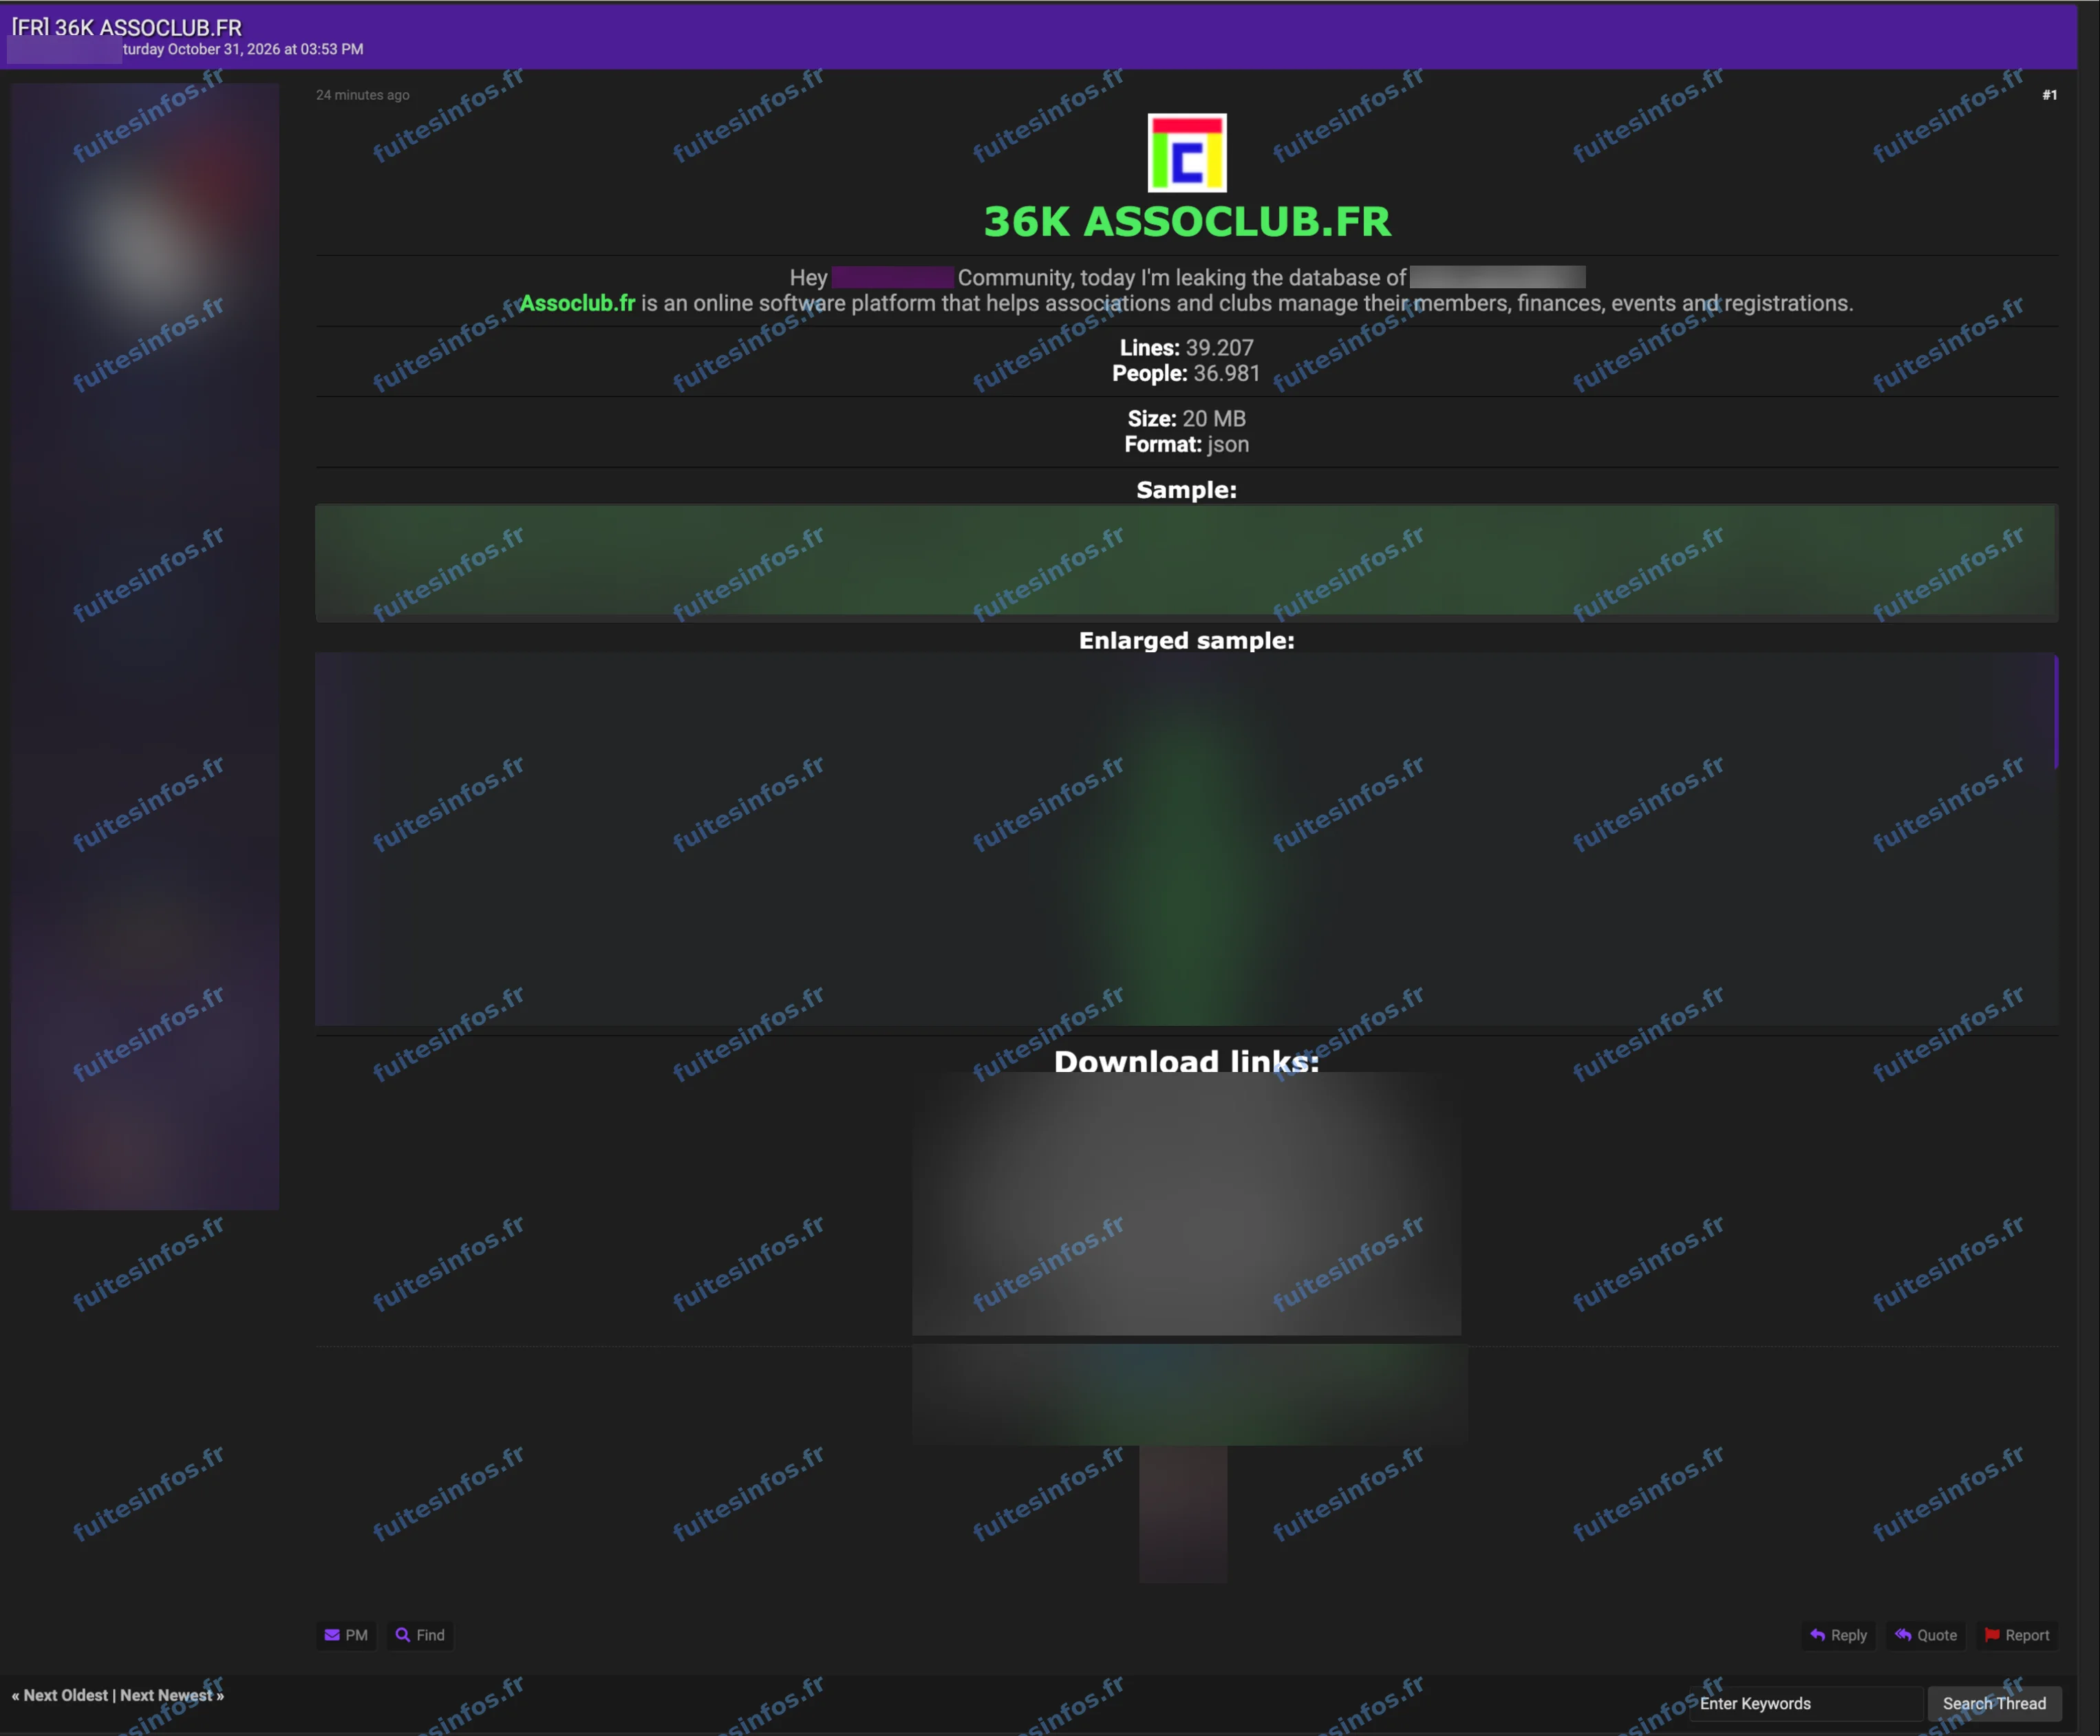Click the '24 minutes ago' timestamp

pyautogui.click(x=363, y=95)
